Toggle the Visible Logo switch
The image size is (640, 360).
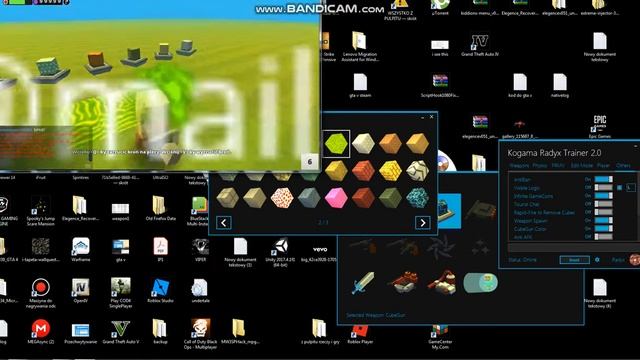click(x=603, y=187)
